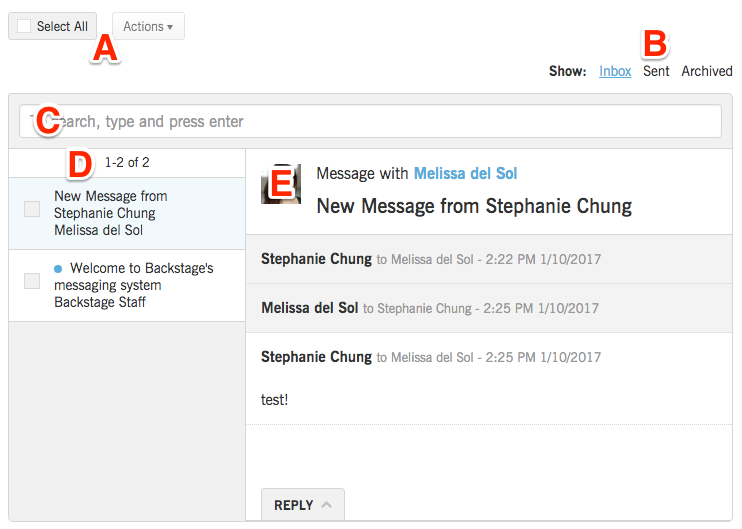Click the Backstage Staff sender name
Viewport: 742px width, 529px height.
pyautogui.click(x=100, y=302)
